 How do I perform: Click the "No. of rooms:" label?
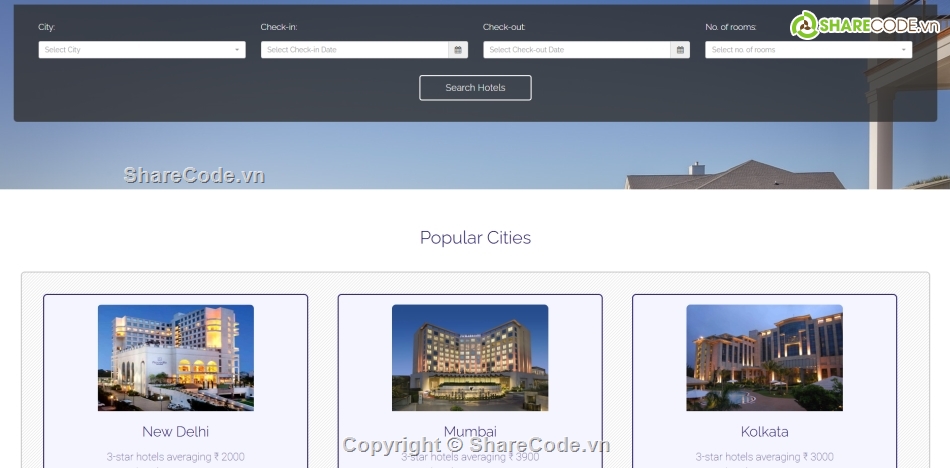730,27
